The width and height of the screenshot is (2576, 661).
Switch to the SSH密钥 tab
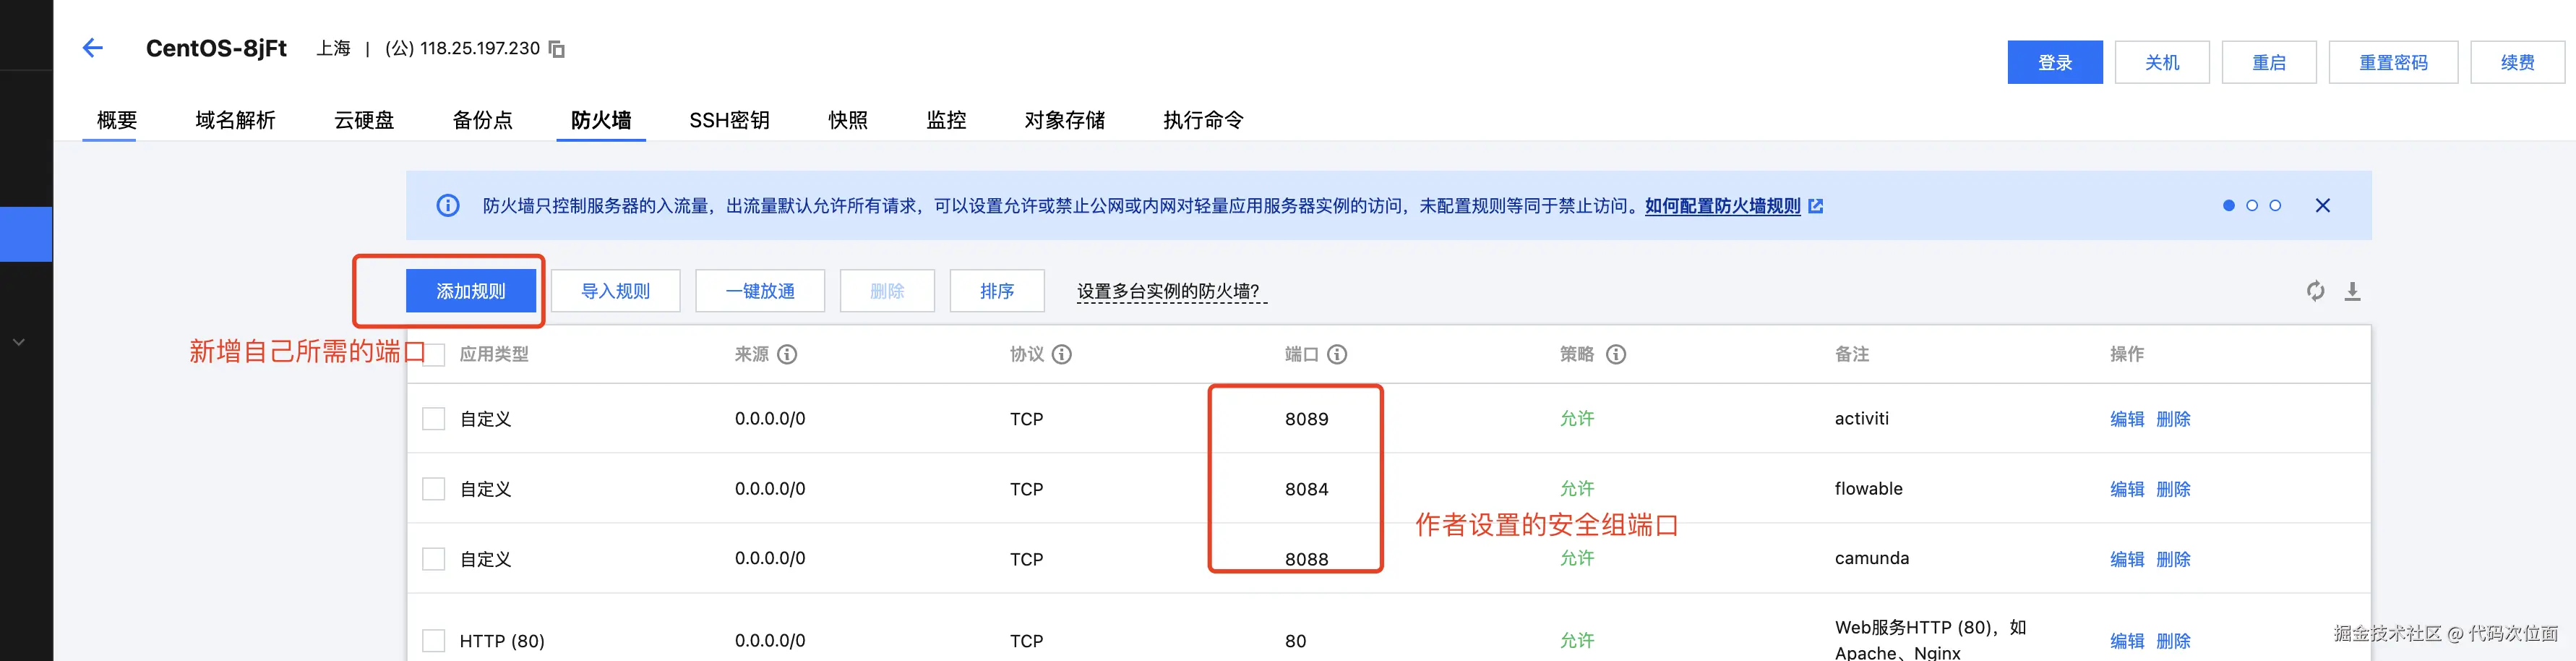(x=729, y=120)
